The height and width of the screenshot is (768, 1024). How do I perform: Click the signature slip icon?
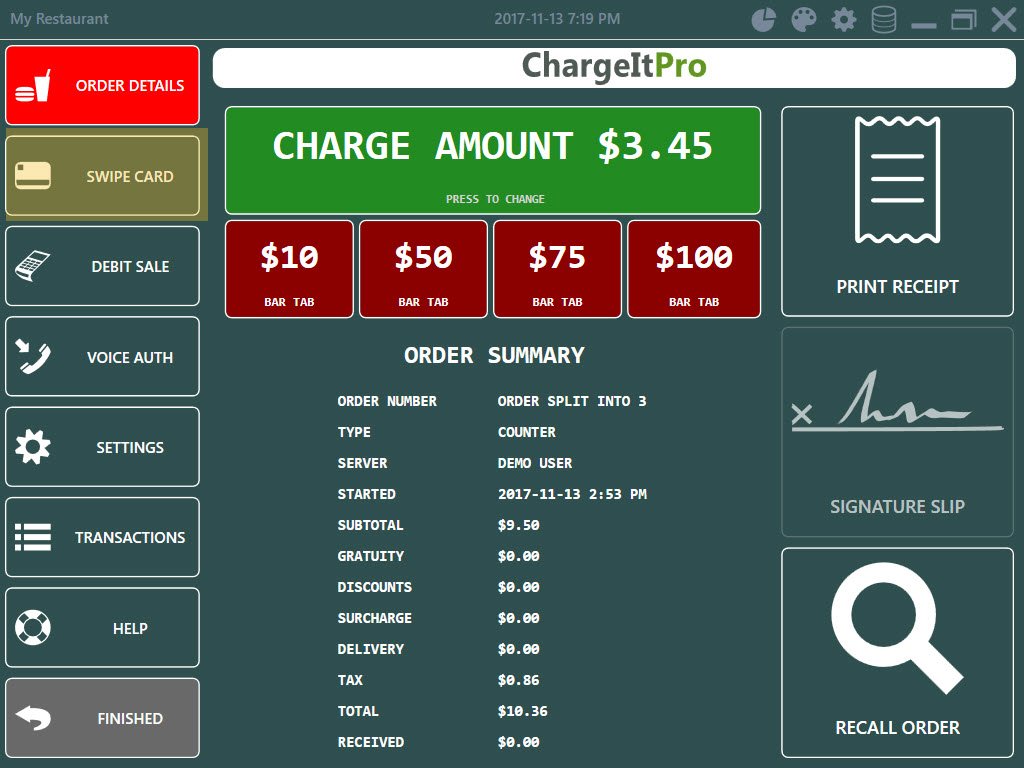coord(897,405)
